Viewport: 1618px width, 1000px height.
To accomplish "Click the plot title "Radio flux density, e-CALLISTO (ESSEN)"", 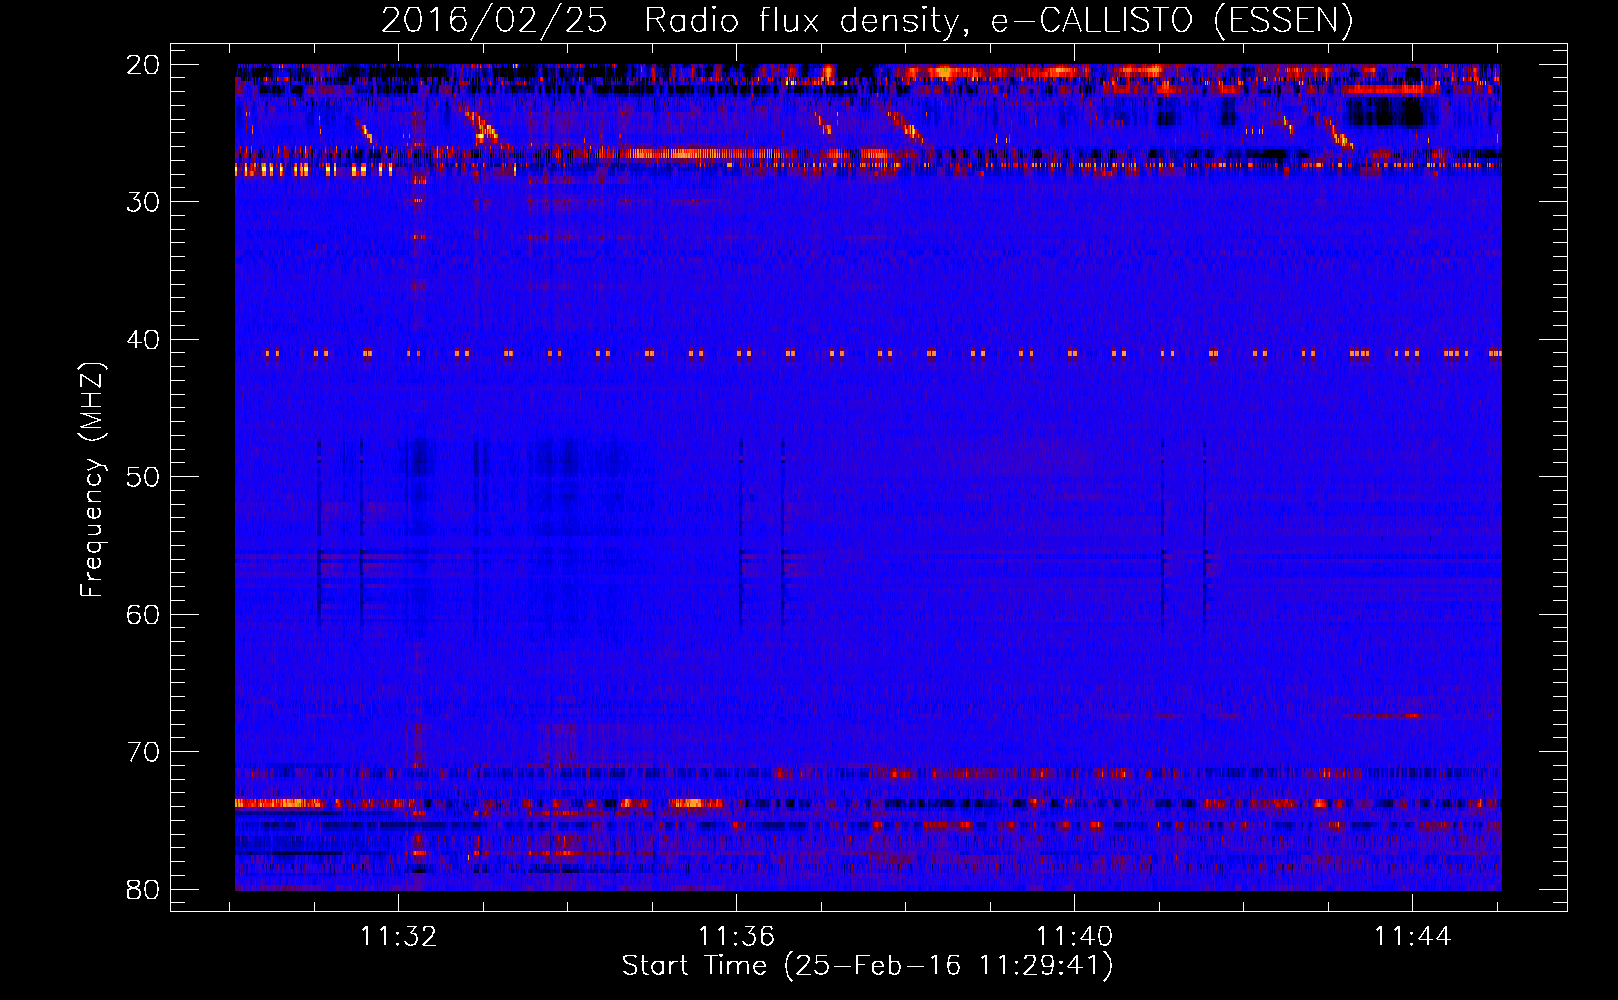I will pos(998,20).
